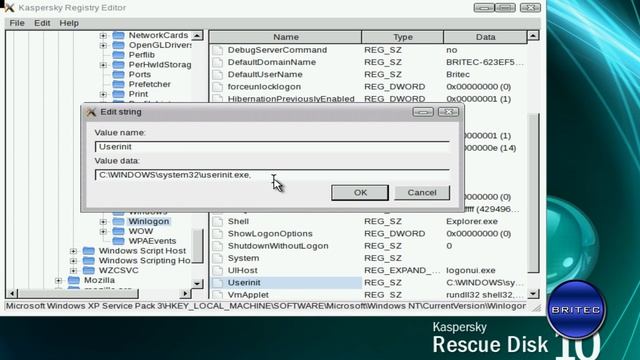640x360 pixels.
Task: Select the PerHwIdStorage folder icon
Action: 118,64
